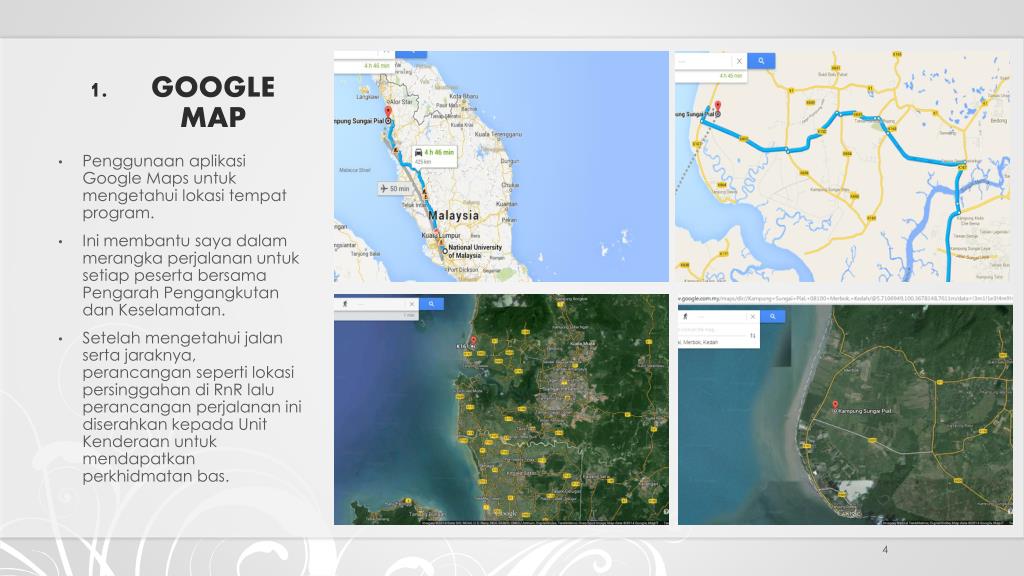Click the walking mode icon on Kedah coast satellite map
The width and height of the screenshot is (1024, 576).
pyautogui.click(x=345, y=304)
